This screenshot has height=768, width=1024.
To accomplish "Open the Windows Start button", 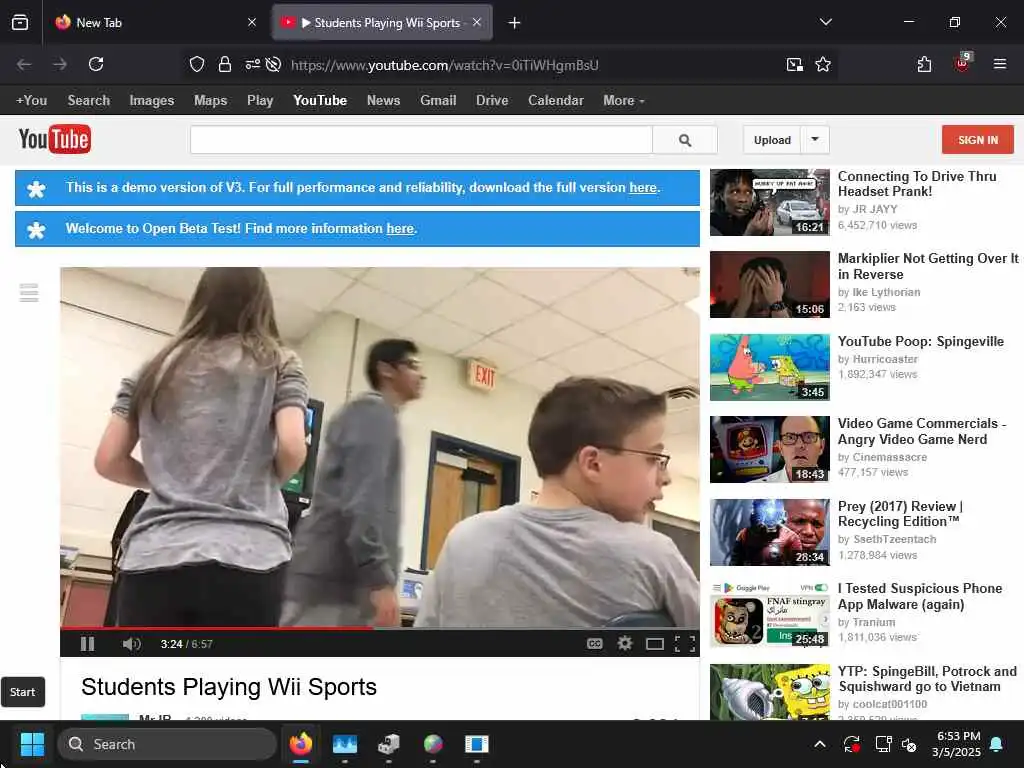I will pyautogui.click(x=32, y=744).
